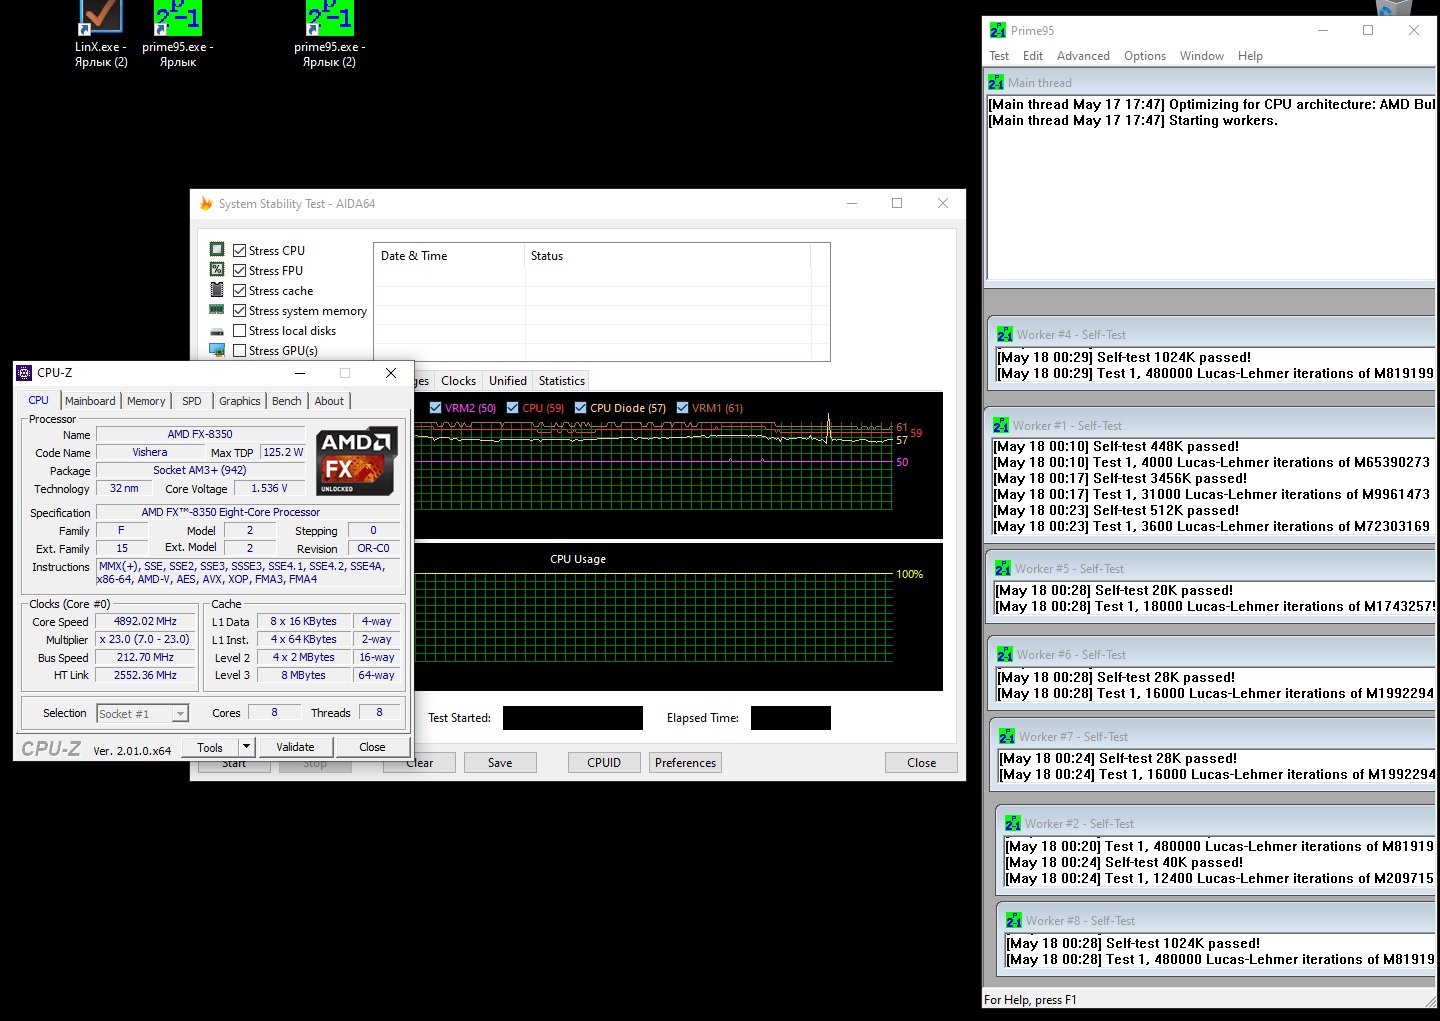Open the Socket #1 selection dropdown
1440x1021 pixels.
tap(180, 713)
